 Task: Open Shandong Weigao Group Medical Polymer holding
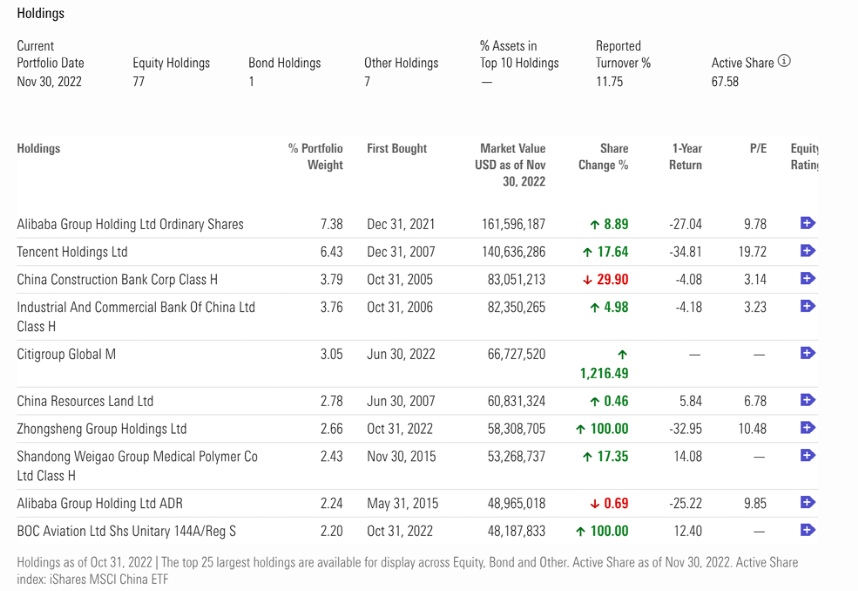(137, 466)
